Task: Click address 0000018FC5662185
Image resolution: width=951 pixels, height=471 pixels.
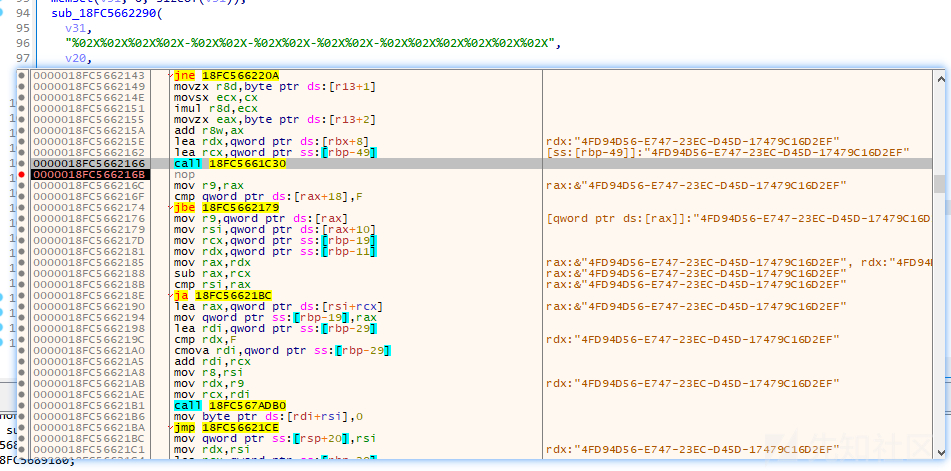Action: point(89,263)
